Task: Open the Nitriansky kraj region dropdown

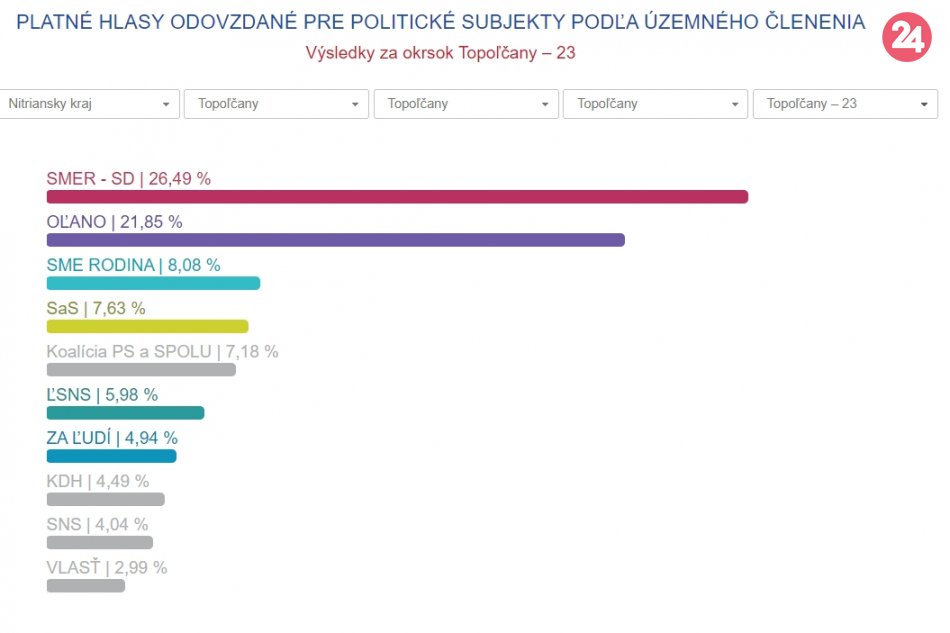Action: tap(90, 104)
